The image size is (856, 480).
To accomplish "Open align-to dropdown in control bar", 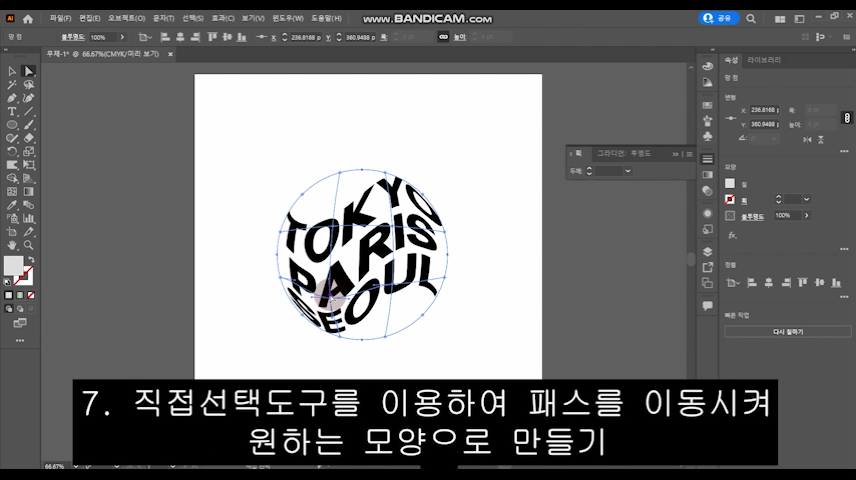I will click(144, 37).
